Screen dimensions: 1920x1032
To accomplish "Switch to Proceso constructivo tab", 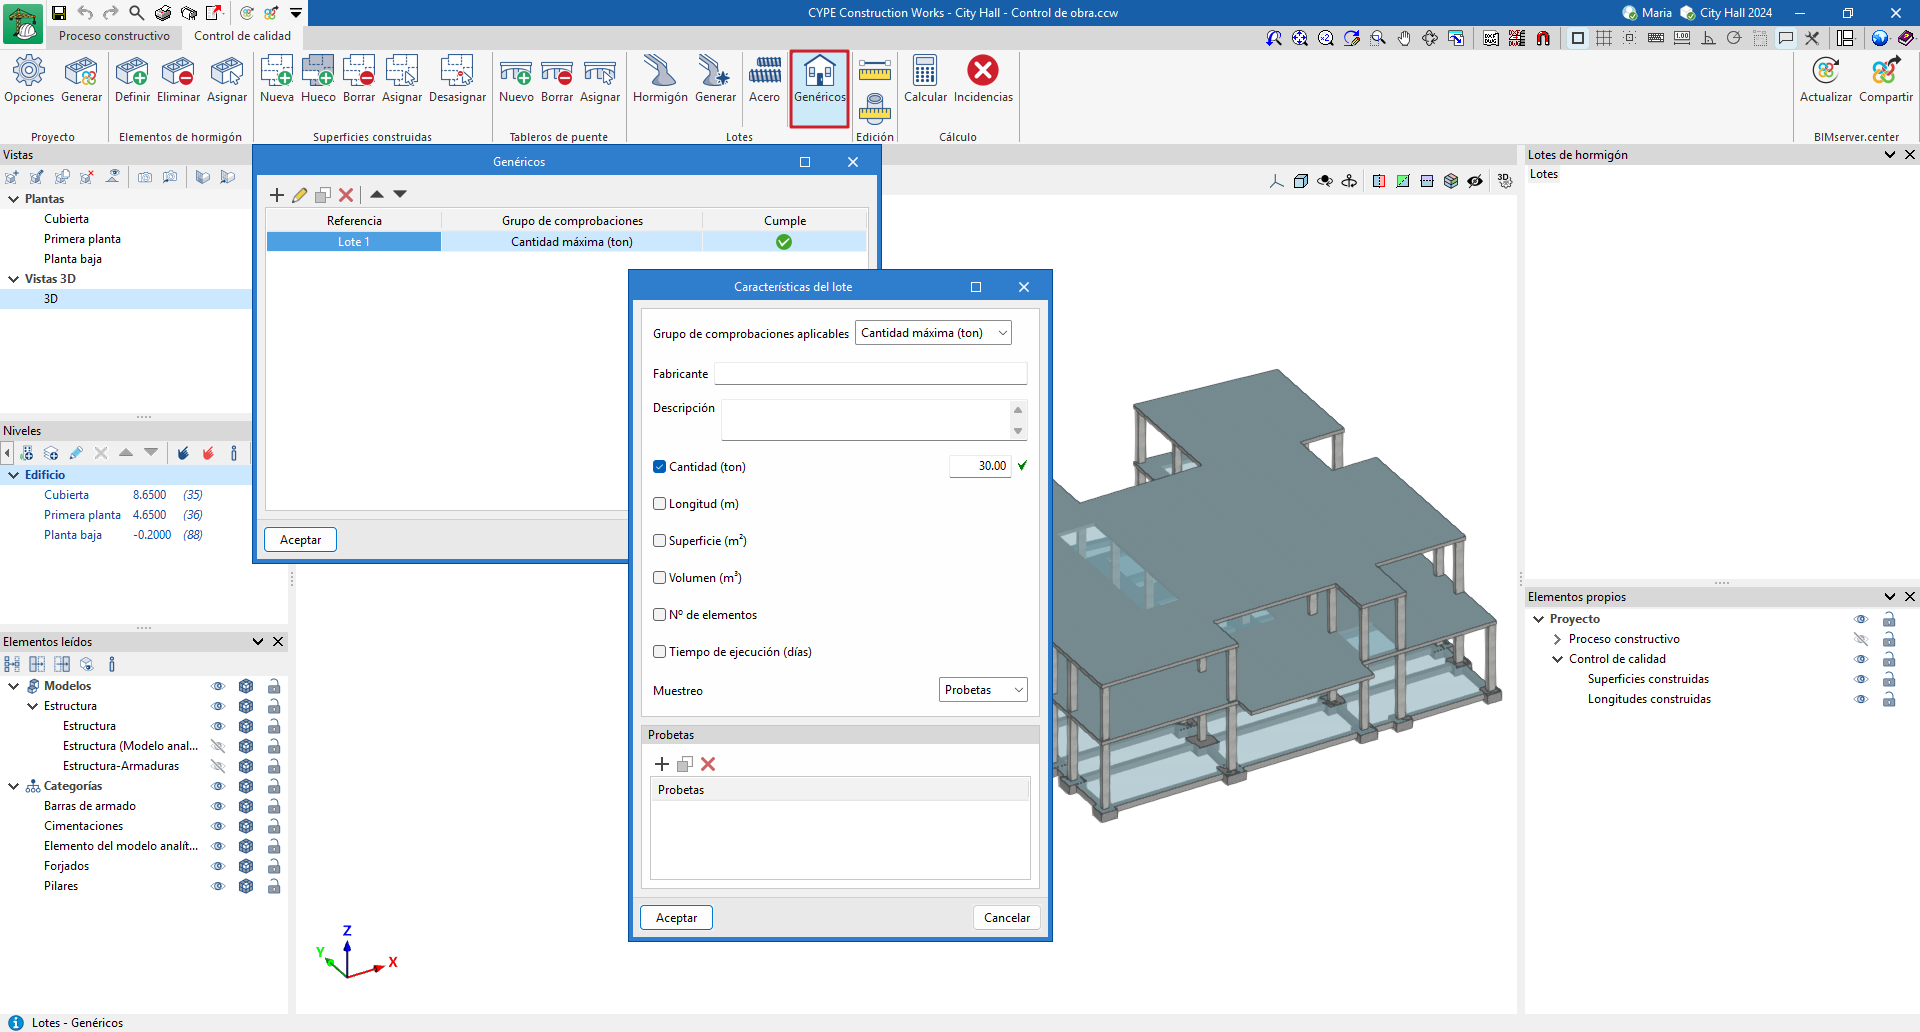I will coord(114,36).
